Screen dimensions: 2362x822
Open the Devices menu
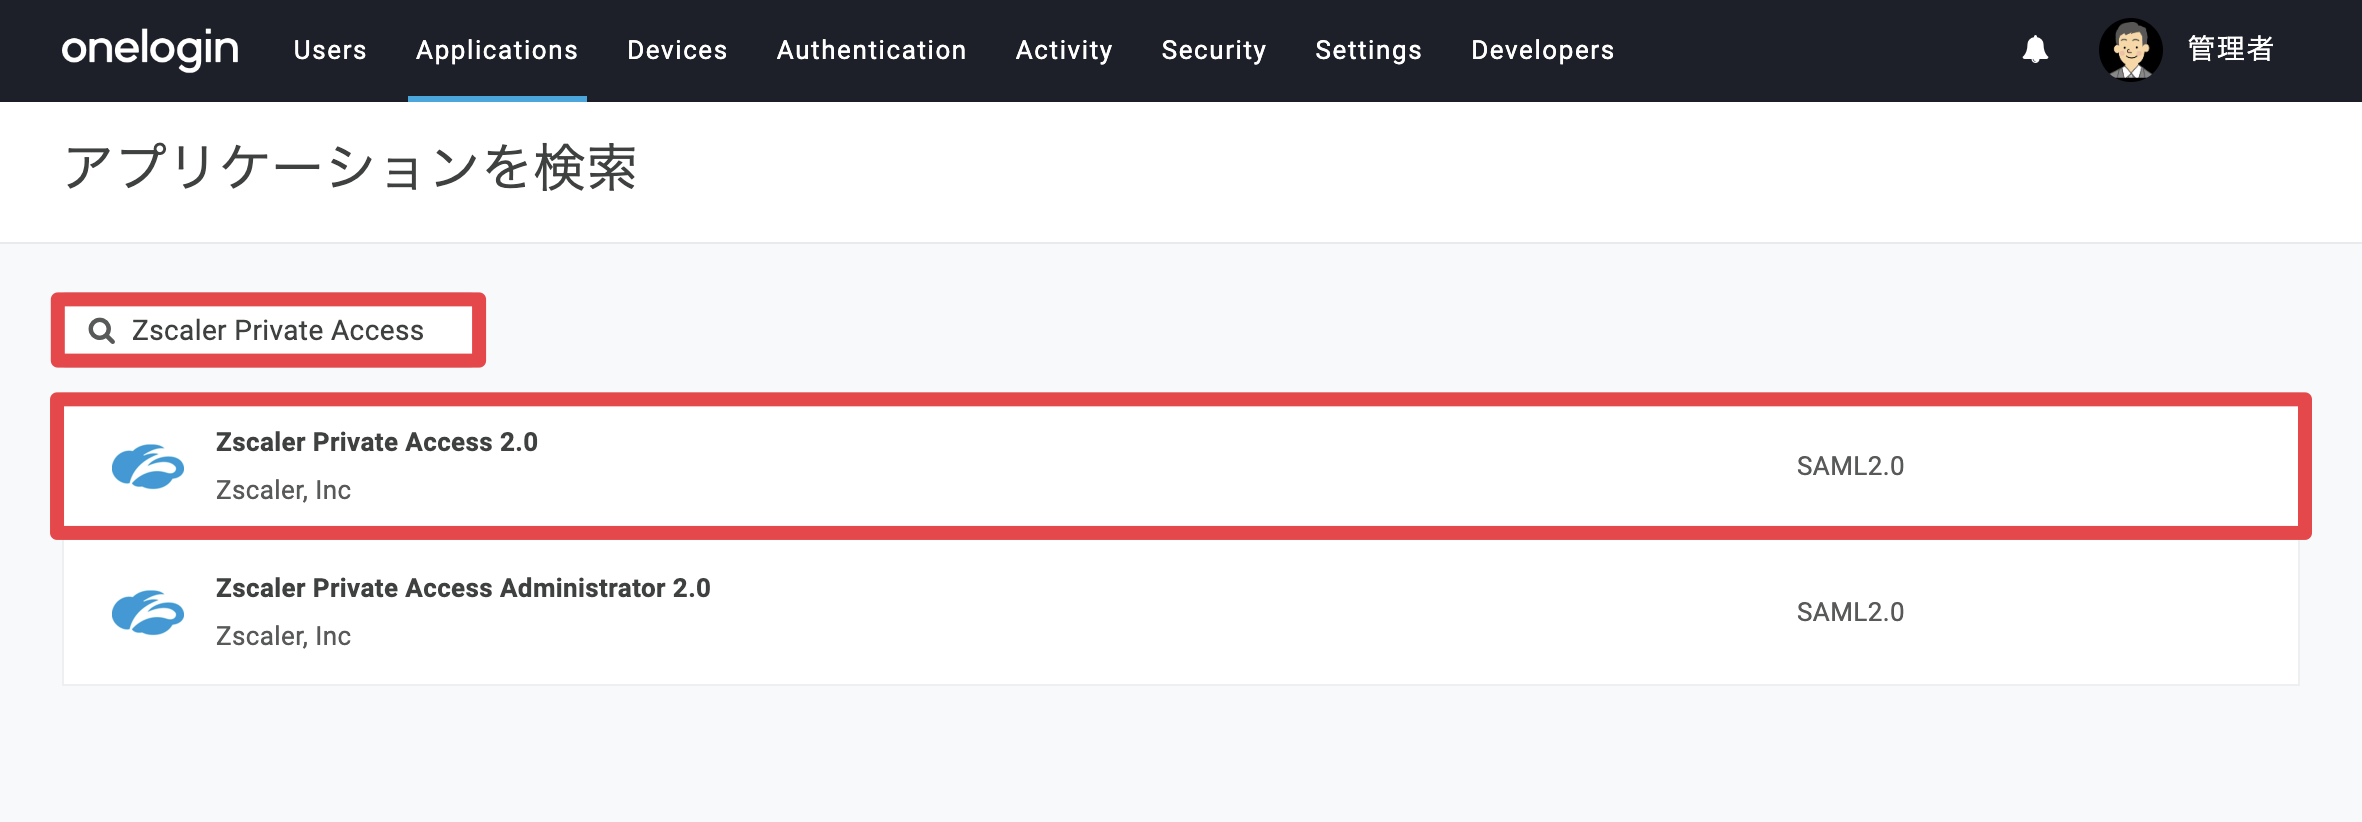tap(677, 50)
